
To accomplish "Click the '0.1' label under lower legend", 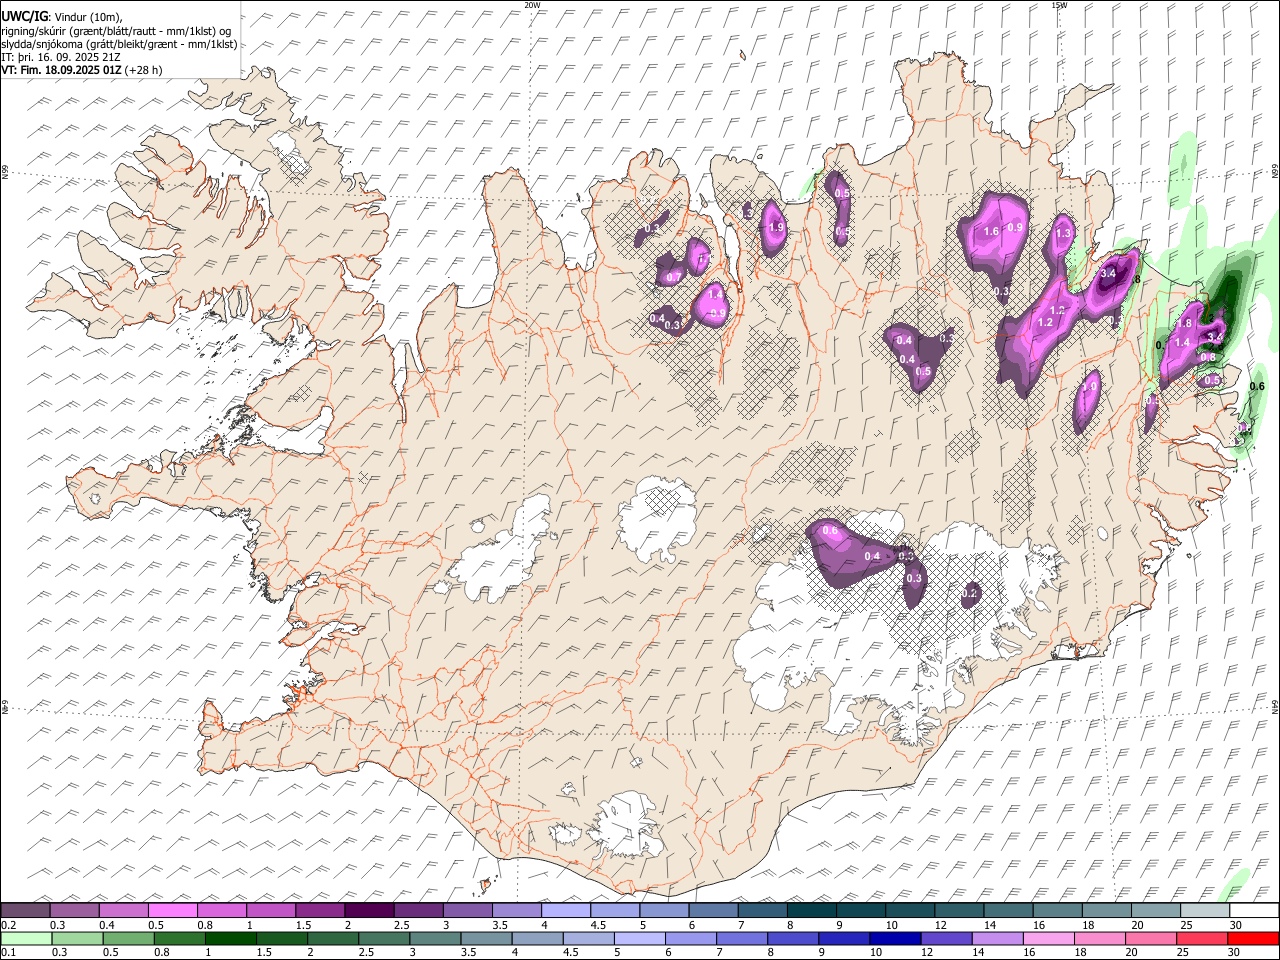I will coord(9,953).
